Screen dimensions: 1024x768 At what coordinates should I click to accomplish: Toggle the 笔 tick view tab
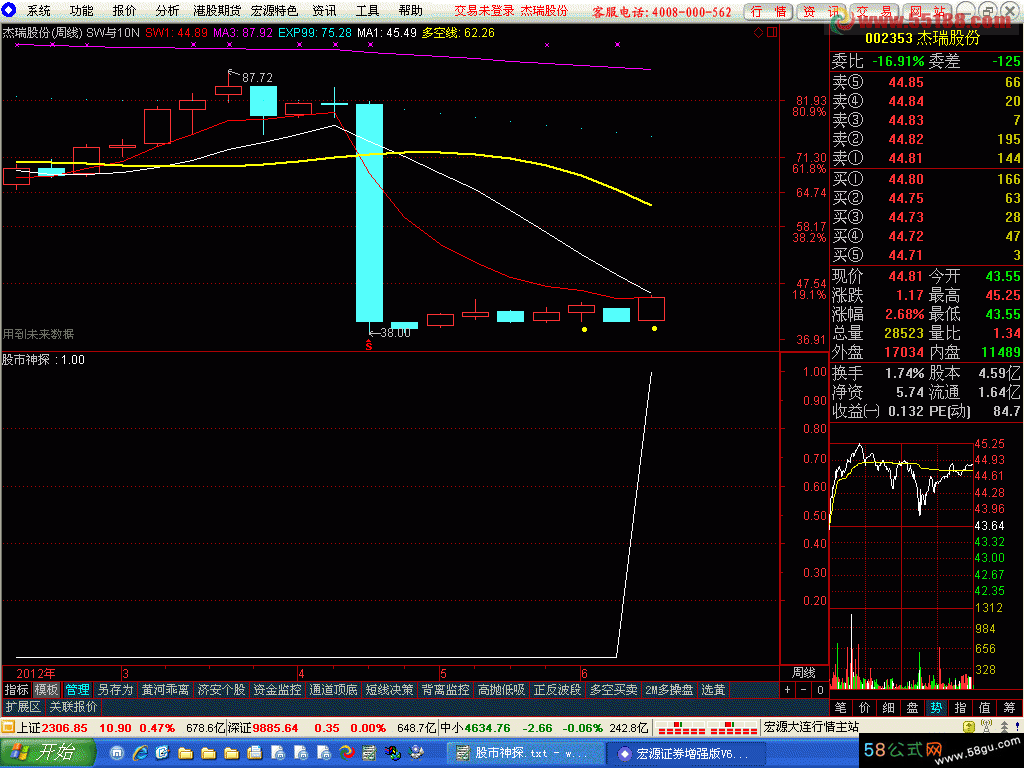[840, 708]
